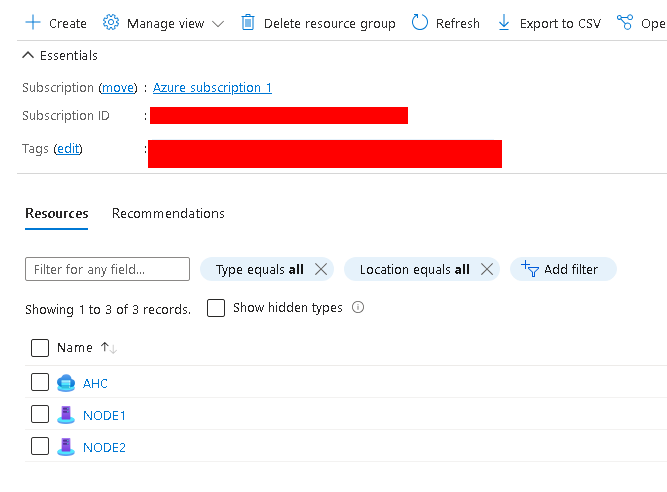Click the Subscription ID label

(x=66, y=116)
